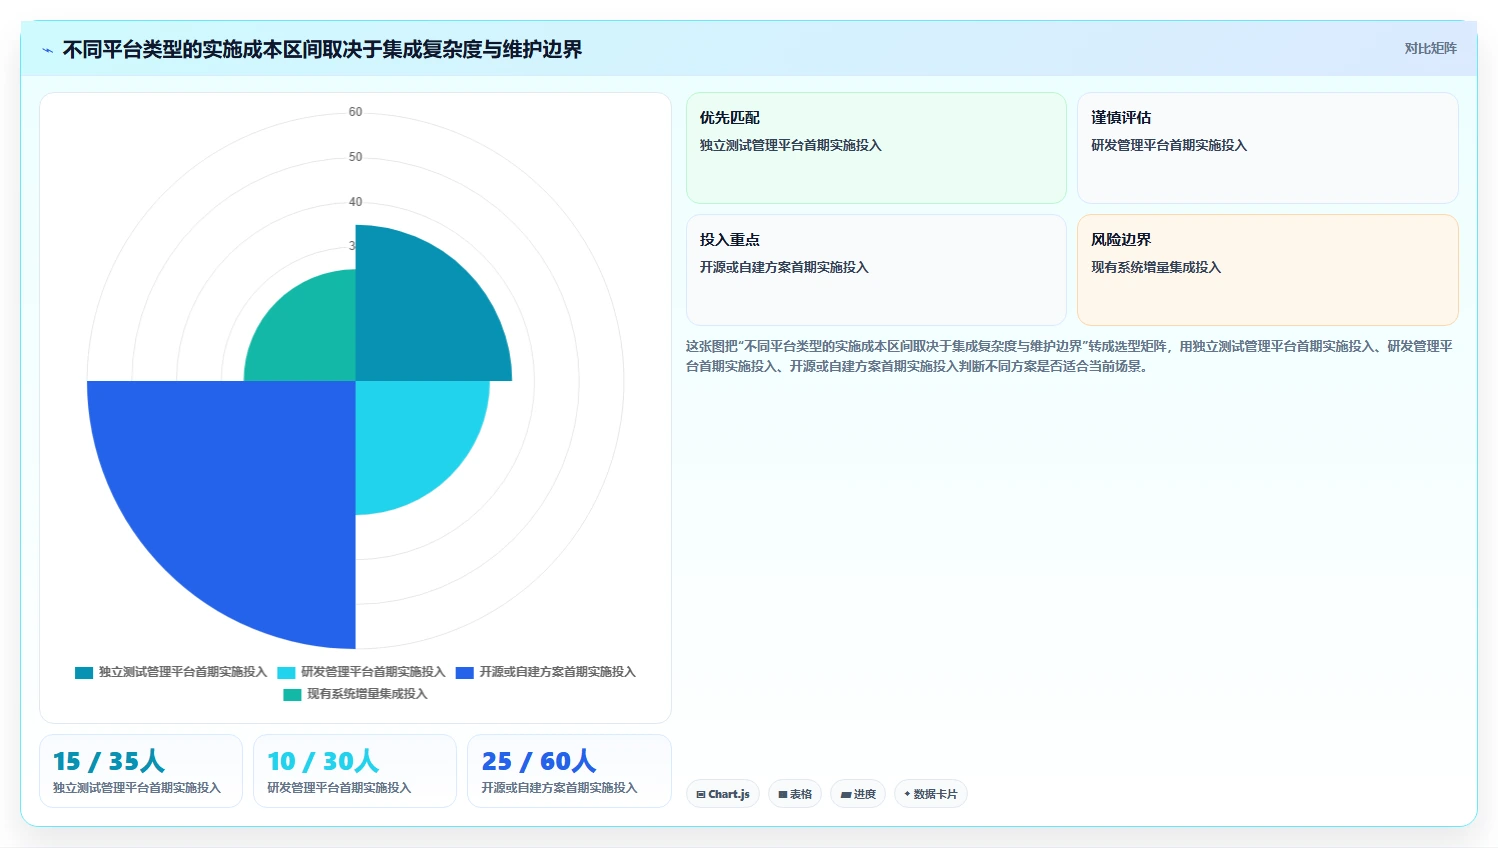Click caption under 25 / 60人 value
Screen dimensions: 1498x848
tap(559, 788)
